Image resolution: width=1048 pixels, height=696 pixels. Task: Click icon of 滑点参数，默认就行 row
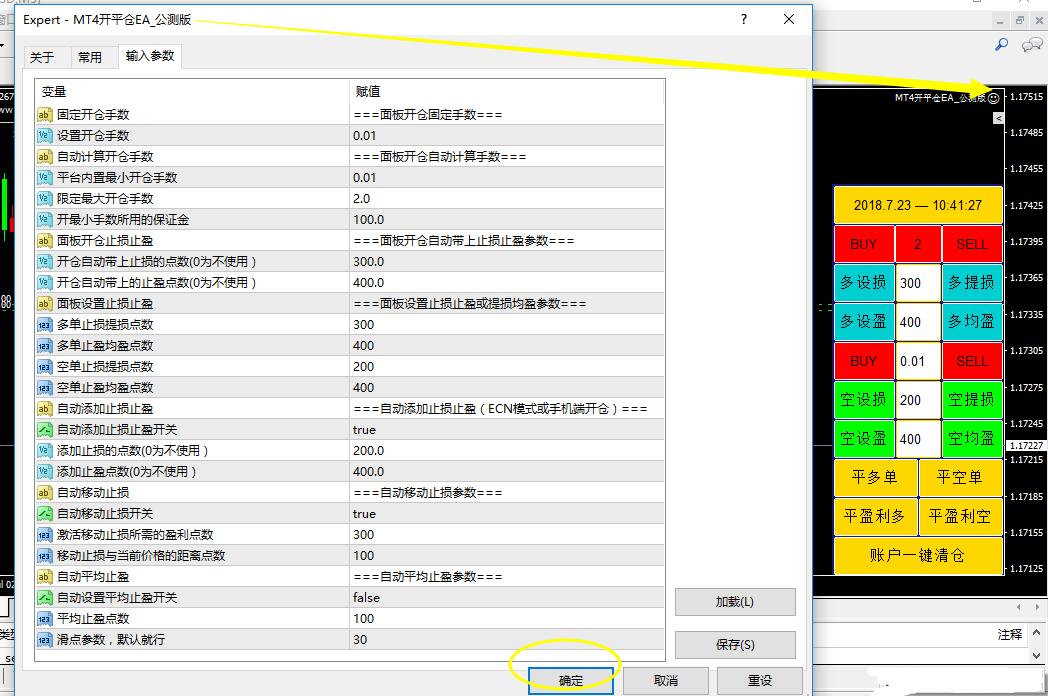pos(45,640)
